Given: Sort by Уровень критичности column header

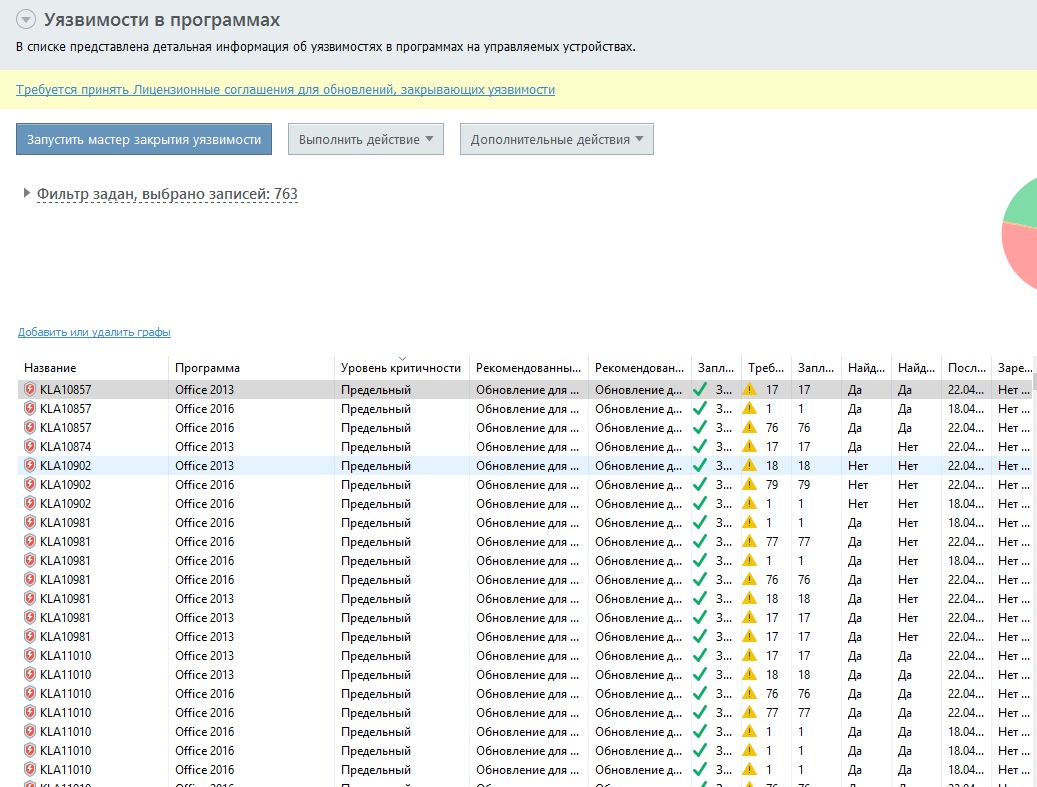Looking at the screenshot, I should 401,368.
